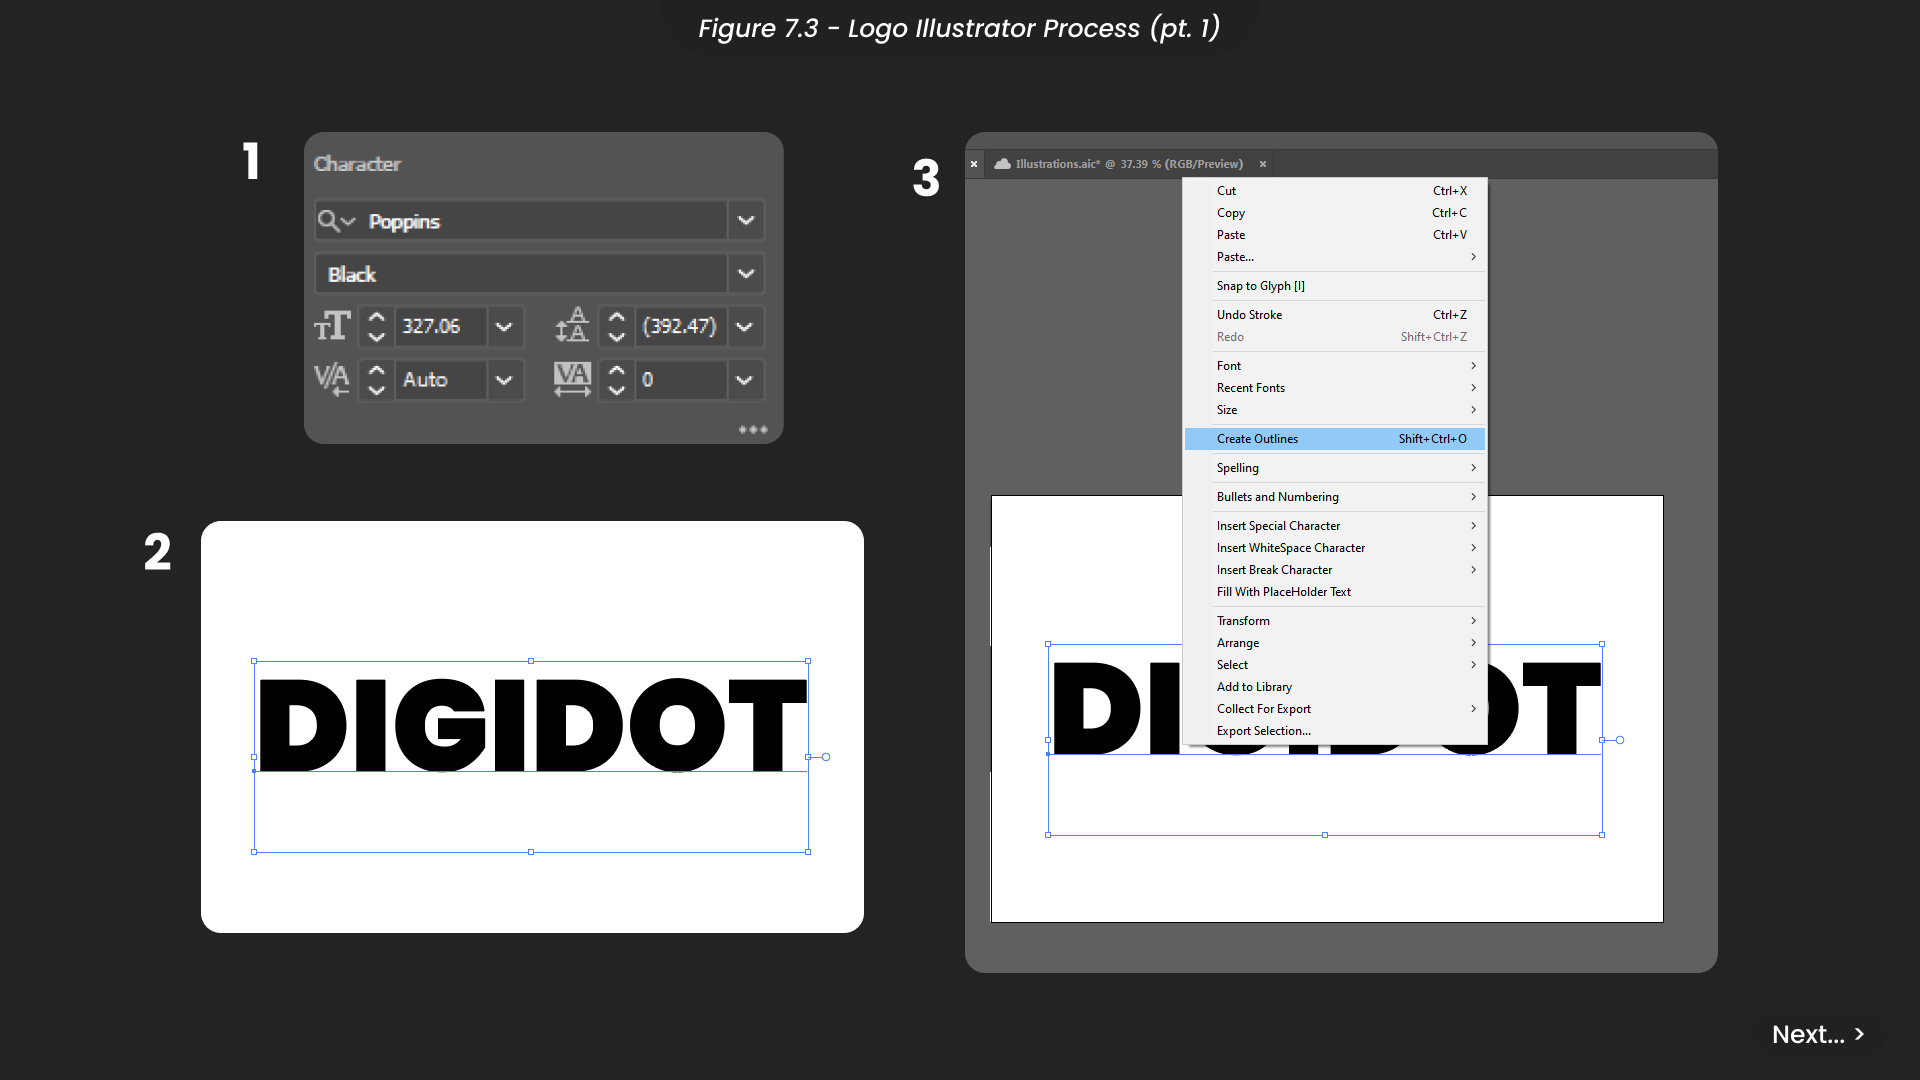Click the kerning V/A icon
The width and height of the screenshot is (1920, 1080).
pos(332,379)
